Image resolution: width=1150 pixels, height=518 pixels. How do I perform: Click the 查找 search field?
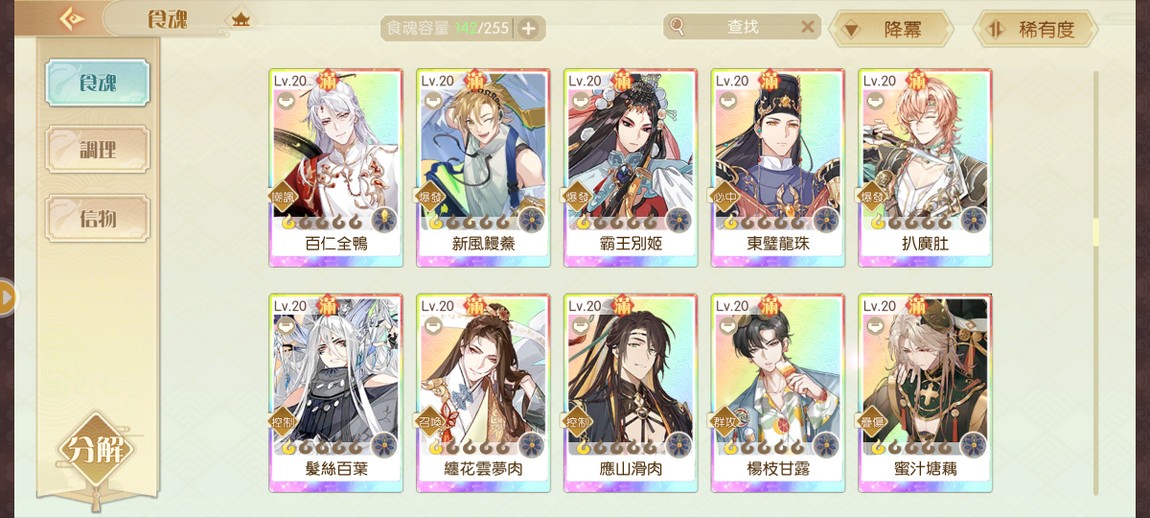[741, 27]
